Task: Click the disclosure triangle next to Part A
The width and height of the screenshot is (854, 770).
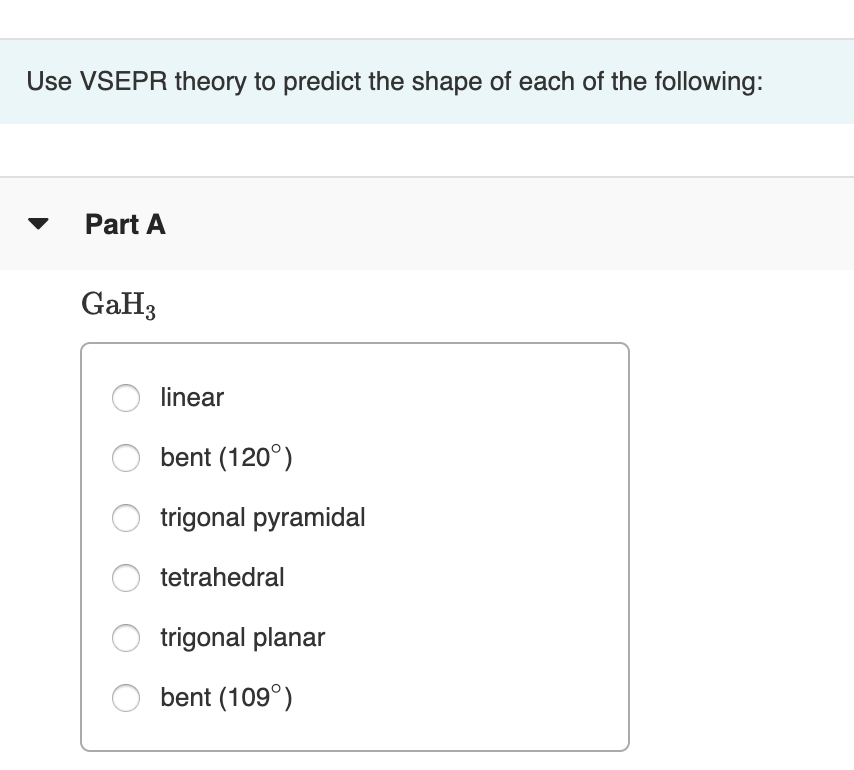Action: click(x=37, y=224)
